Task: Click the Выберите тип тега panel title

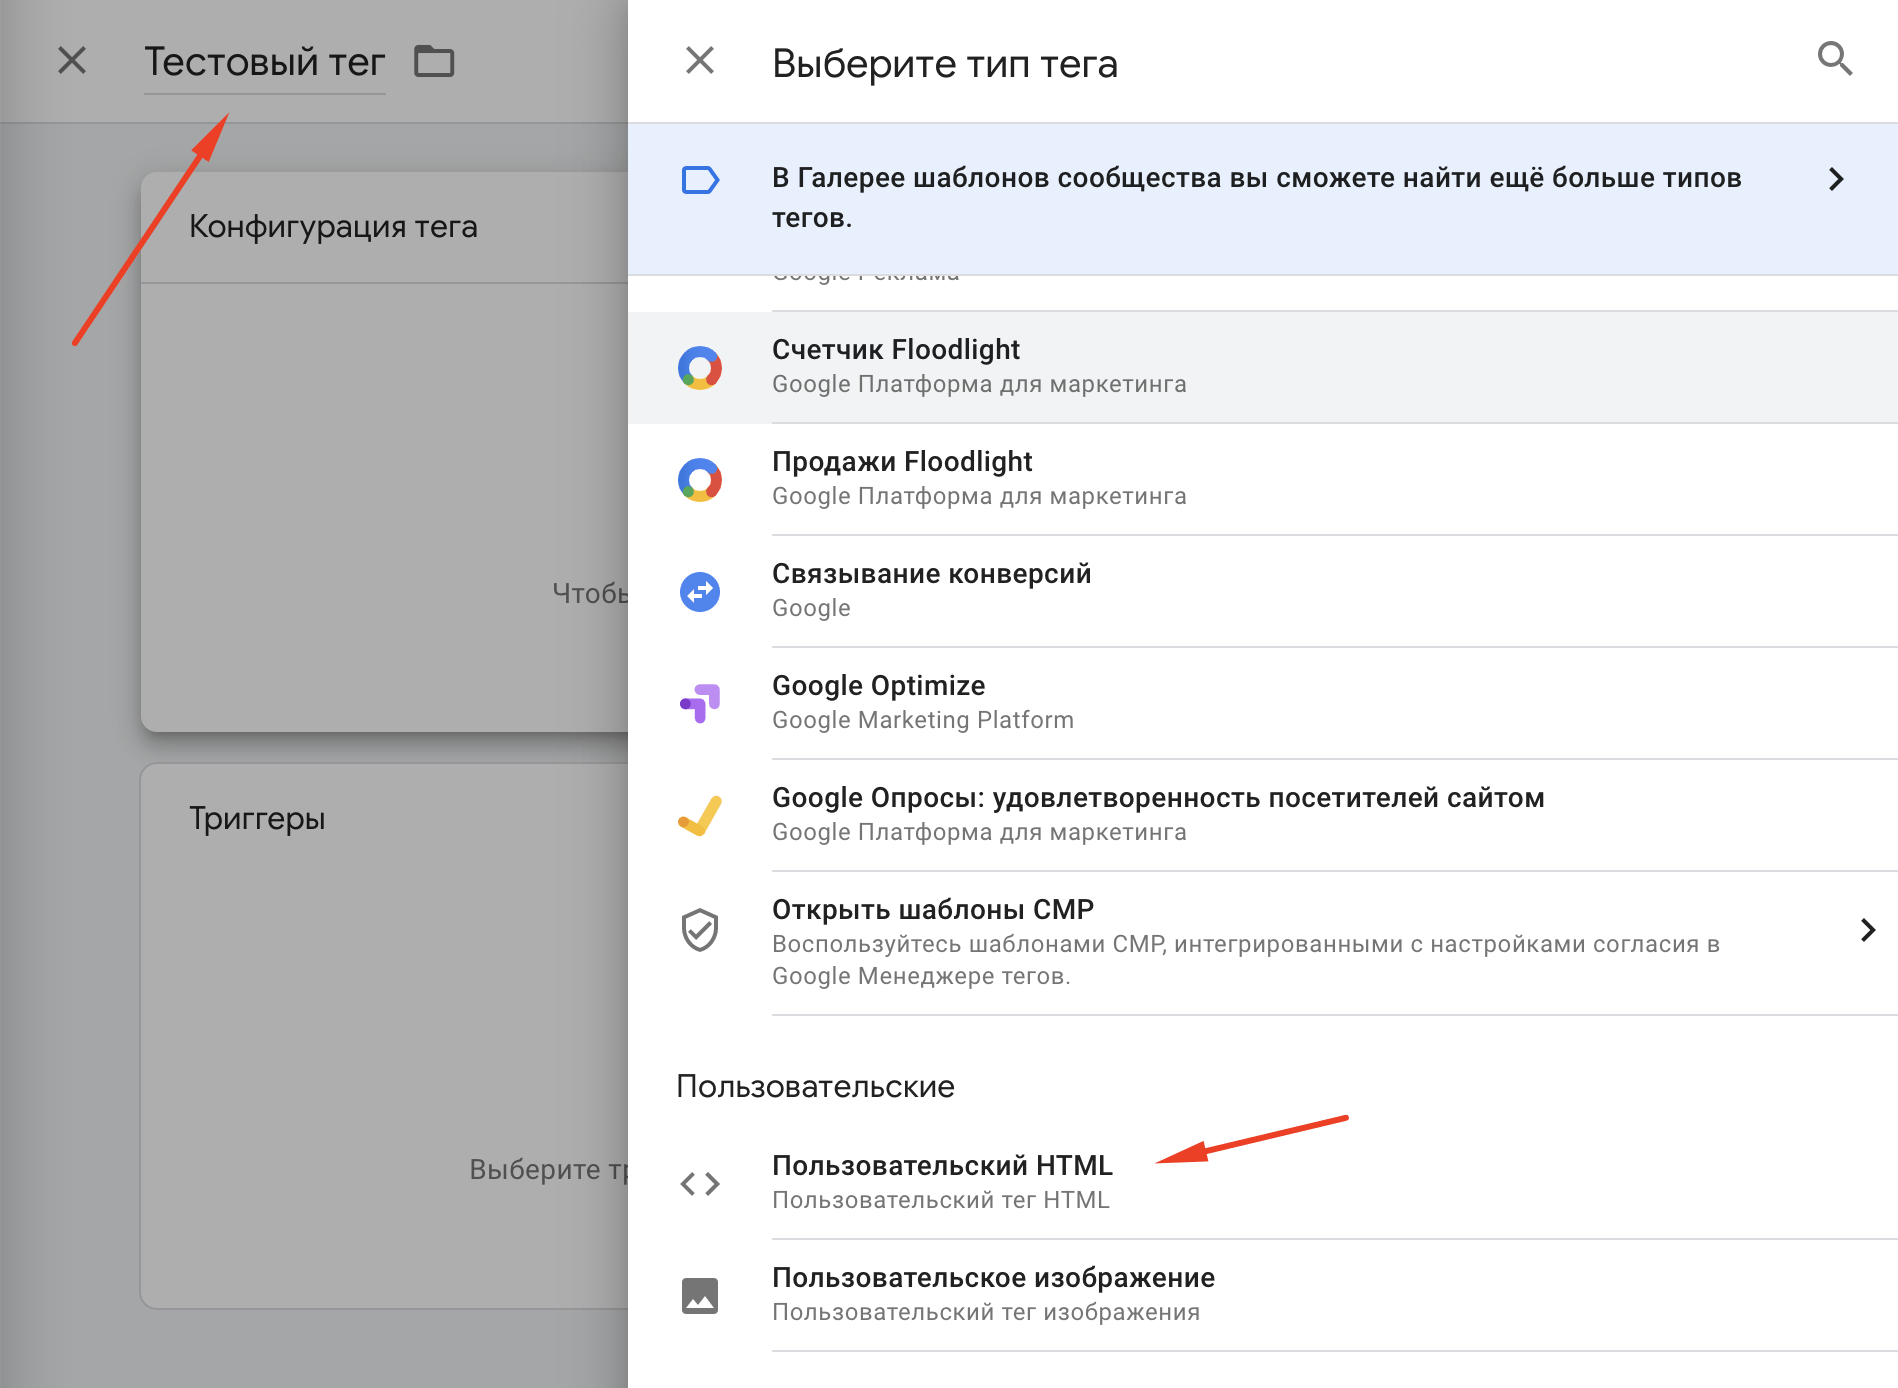Action: click(x=945, y=64)
